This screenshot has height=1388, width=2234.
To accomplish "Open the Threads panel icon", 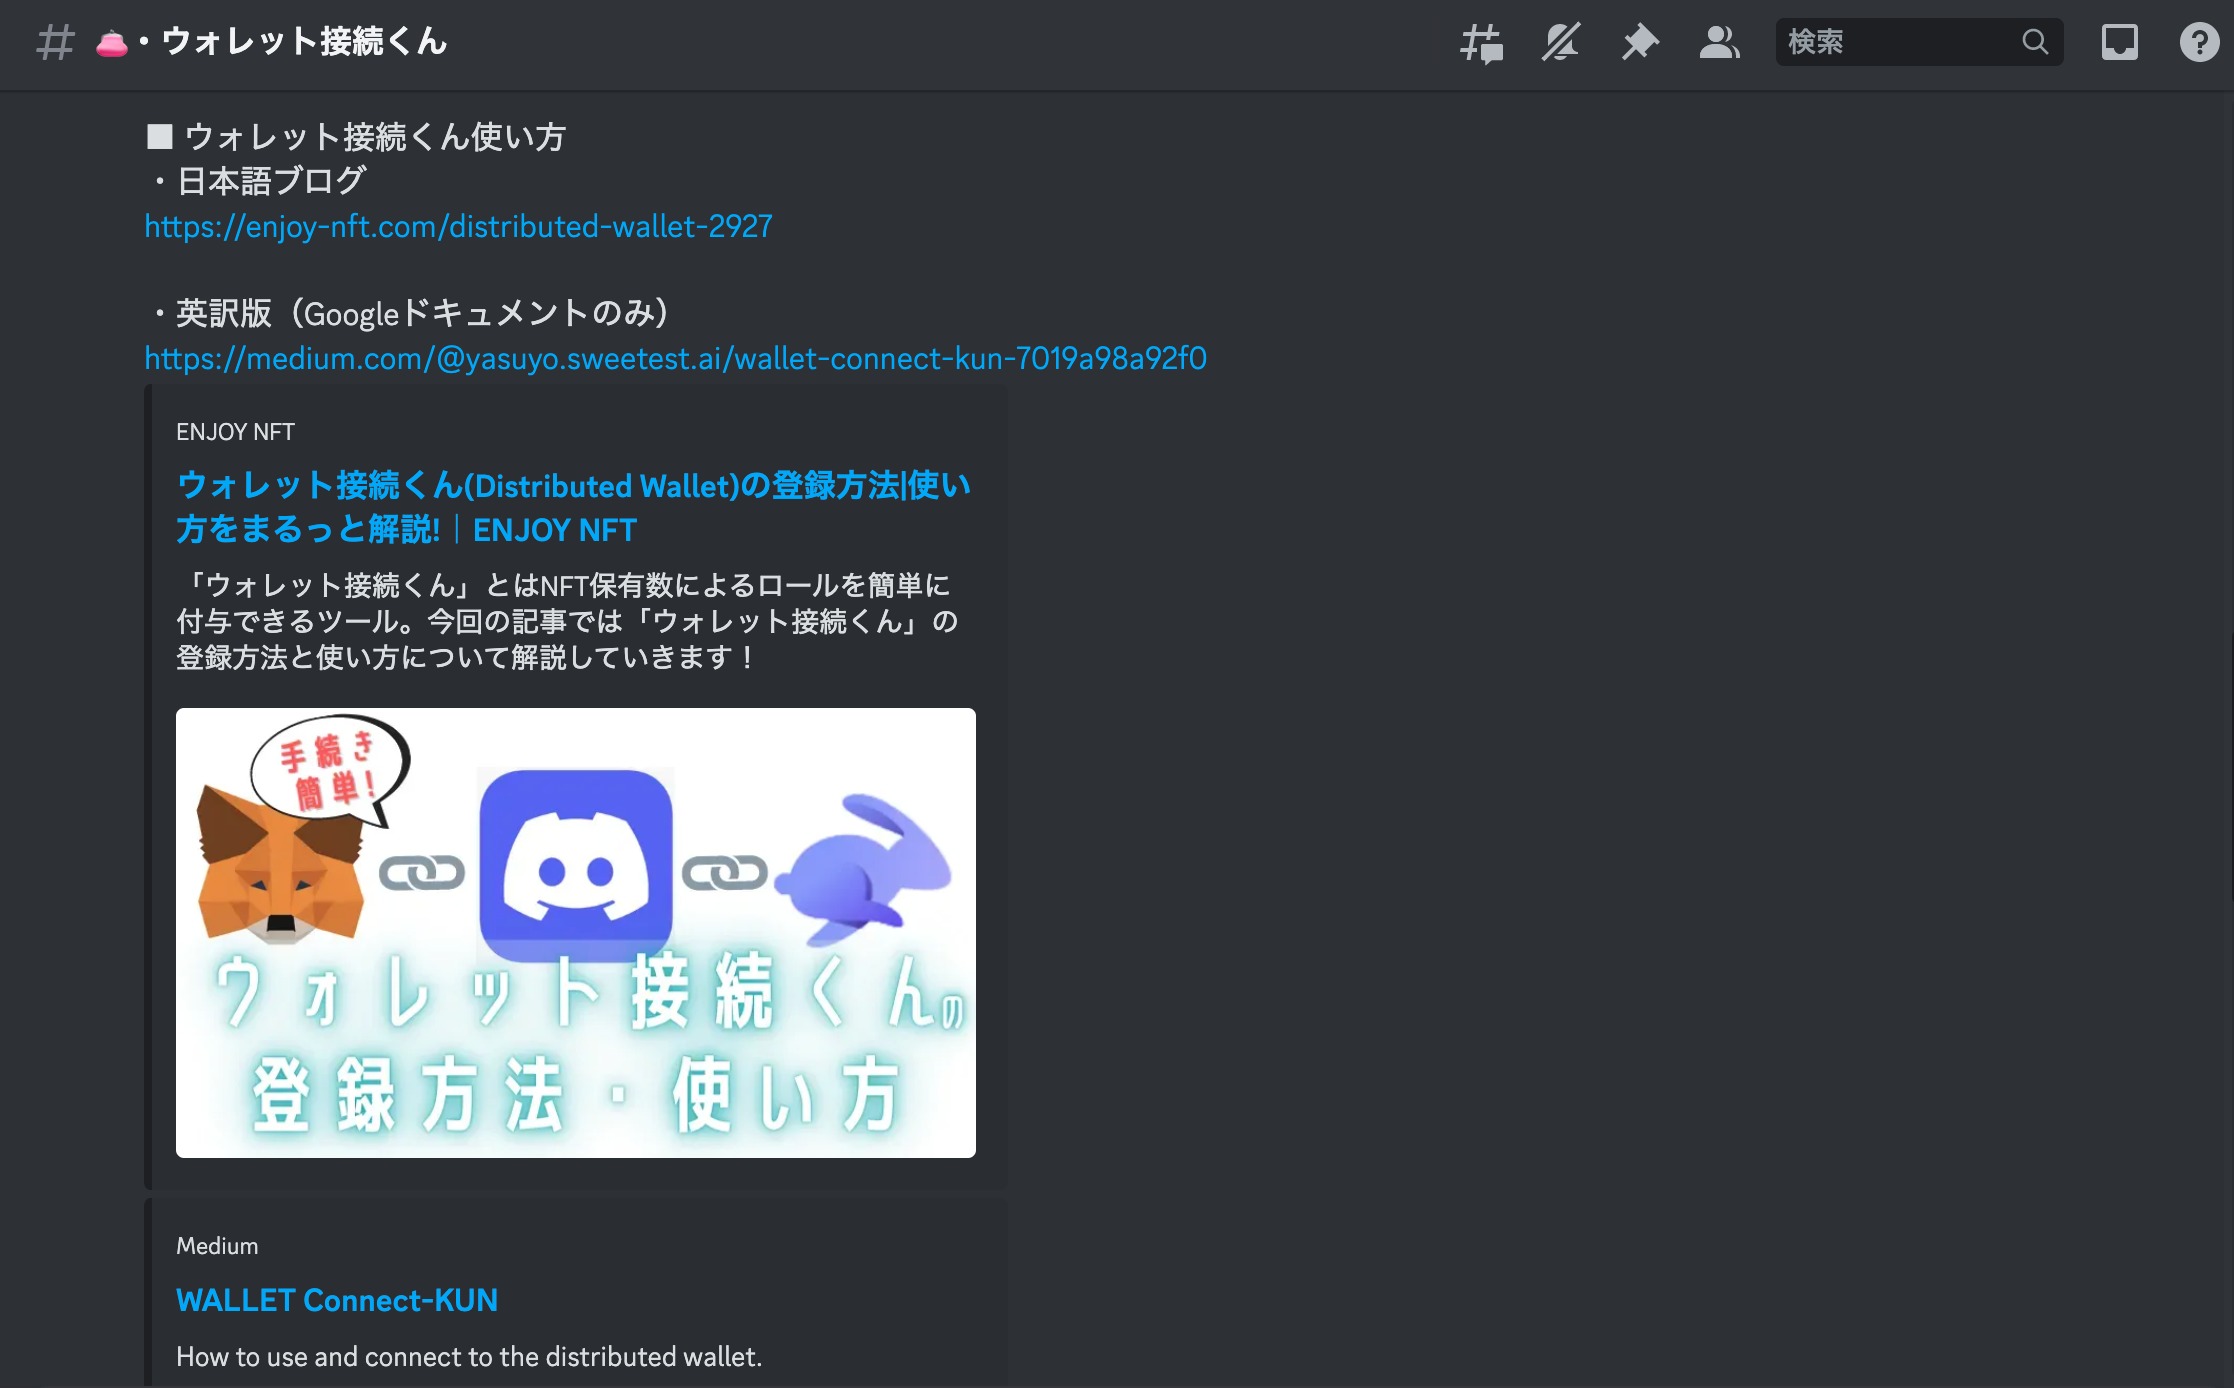I will (1481, 43).
